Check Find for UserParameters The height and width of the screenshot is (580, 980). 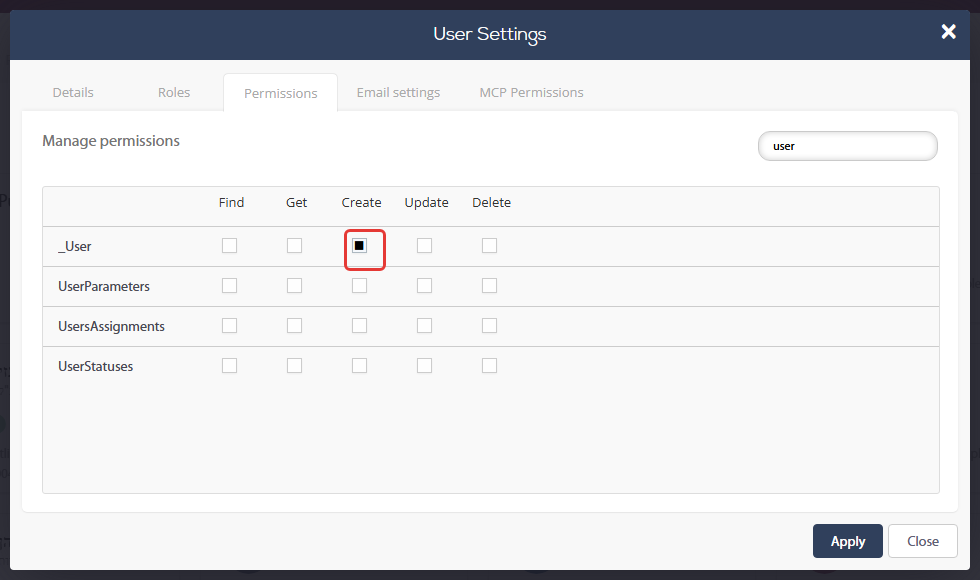(229, 286)
